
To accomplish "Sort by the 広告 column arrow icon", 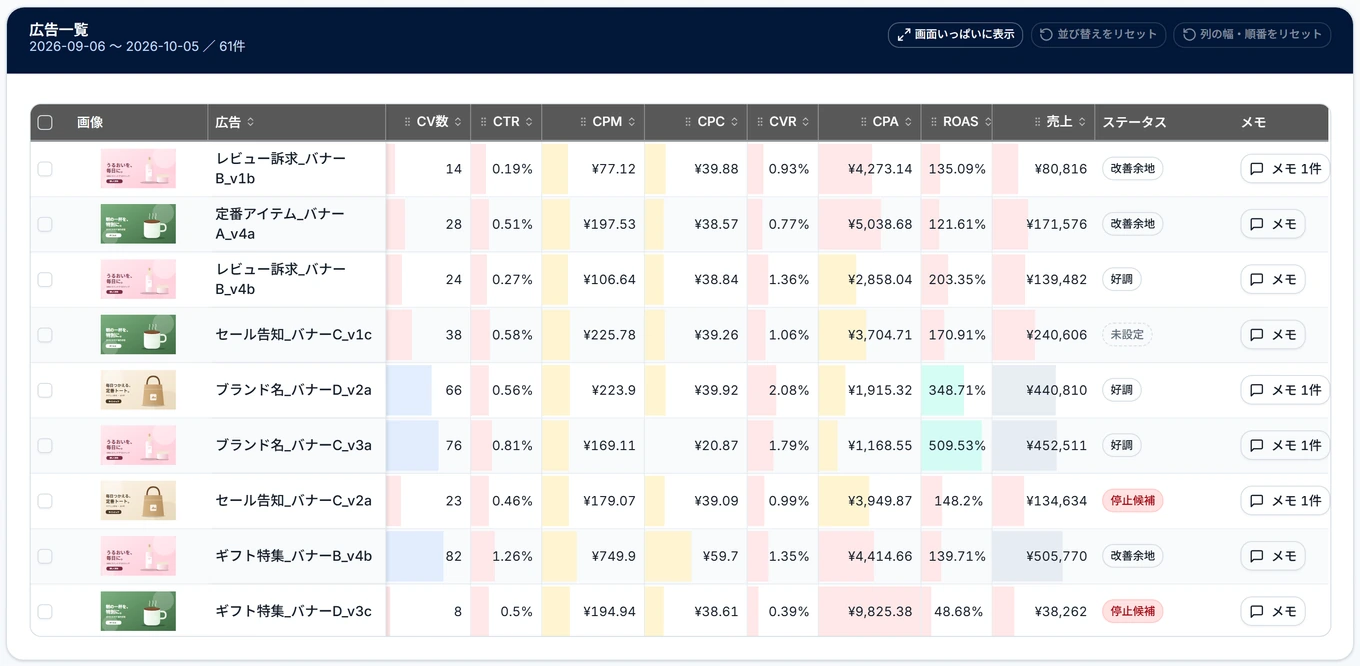I will point(250,122).
